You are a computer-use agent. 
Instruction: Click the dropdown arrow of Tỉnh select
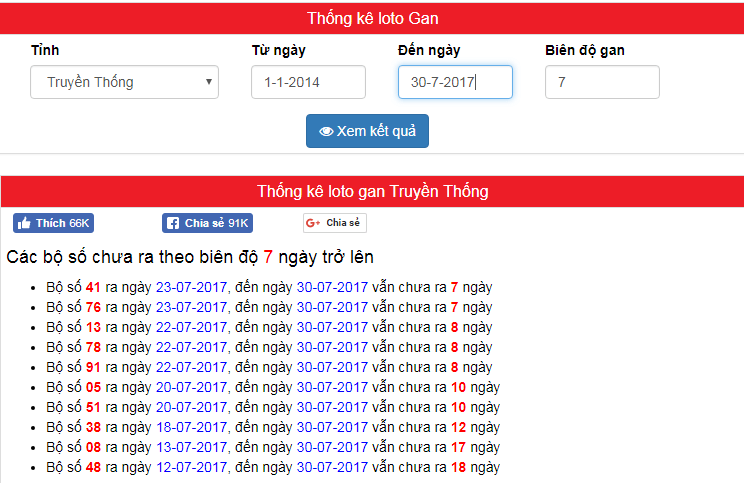(208, 82)
